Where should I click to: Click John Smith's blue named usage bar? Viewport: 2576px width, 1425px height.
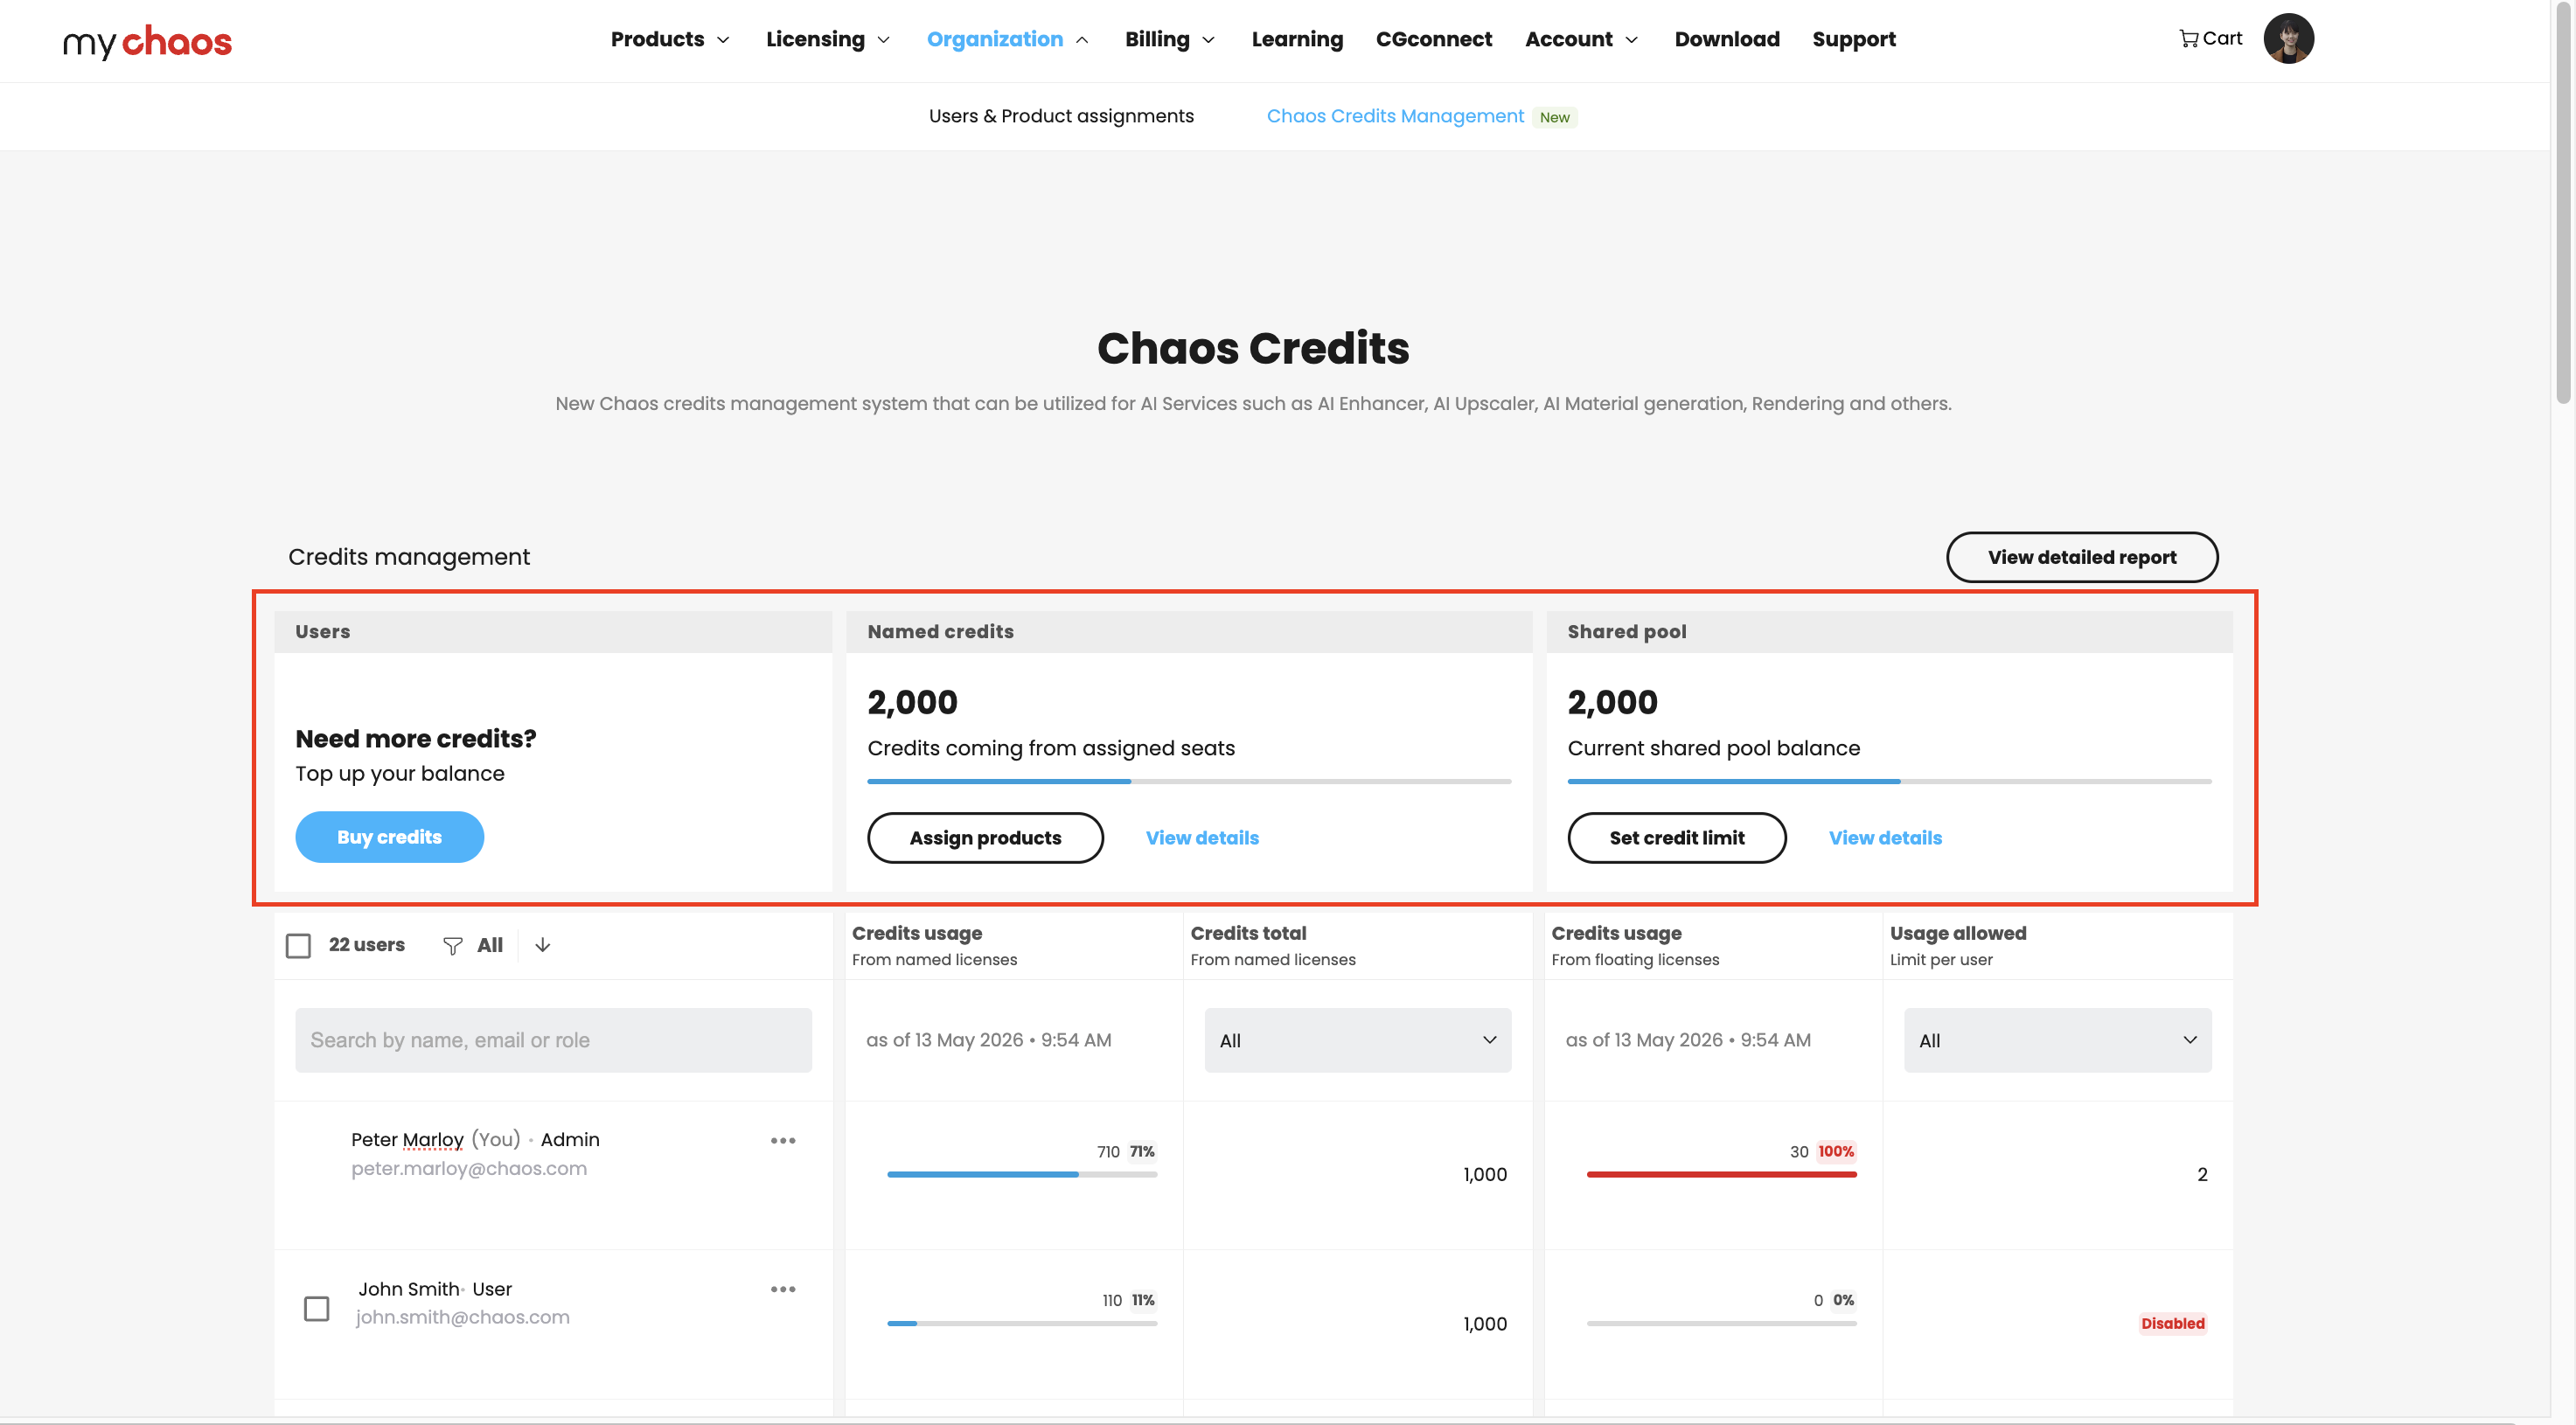point(1021,1323)
